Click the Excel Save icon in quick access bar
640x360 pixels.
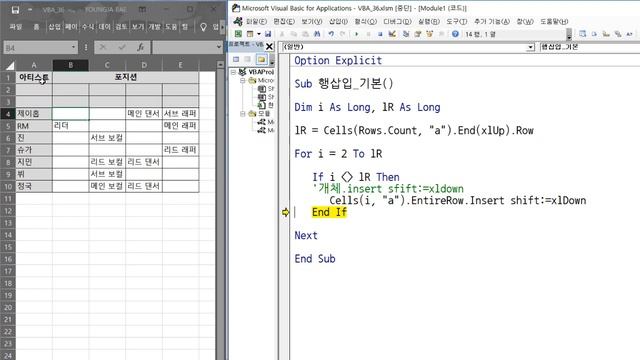click(16, 9)
